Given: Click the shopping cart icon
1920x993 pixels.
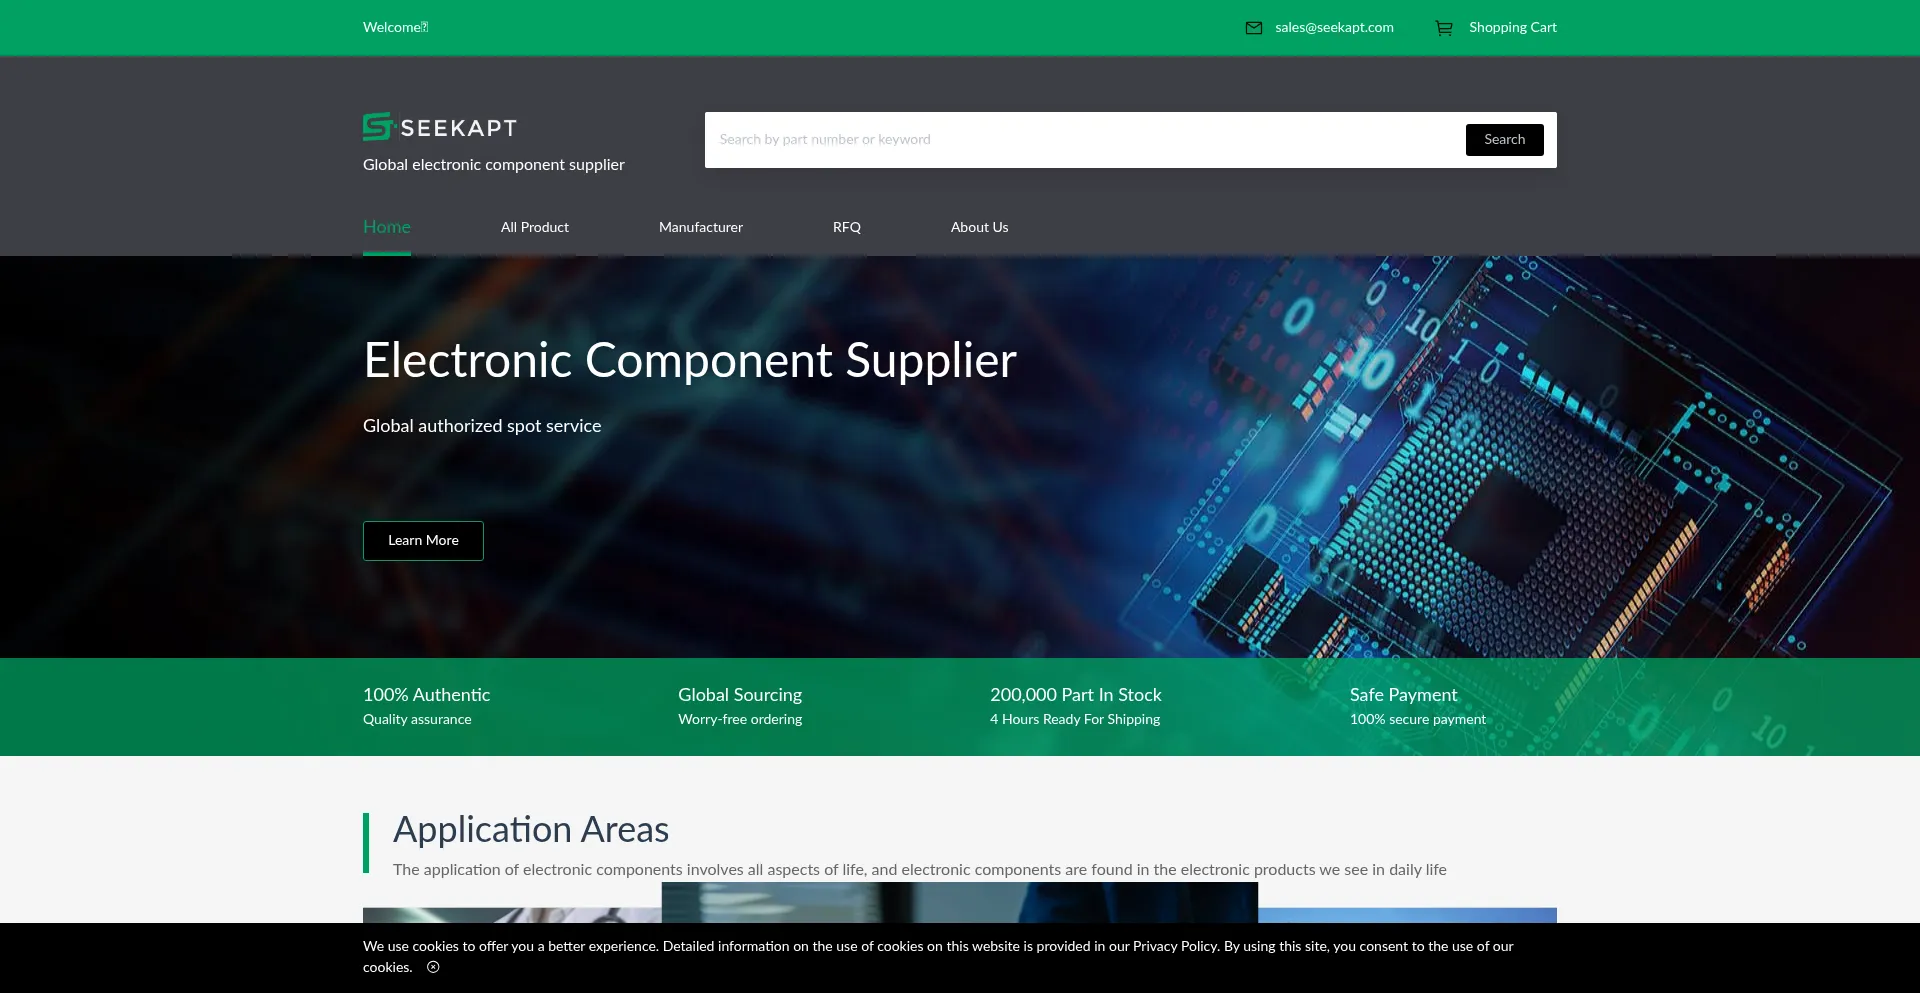Looking at the screenshot, I should (x=1444, y=28).
